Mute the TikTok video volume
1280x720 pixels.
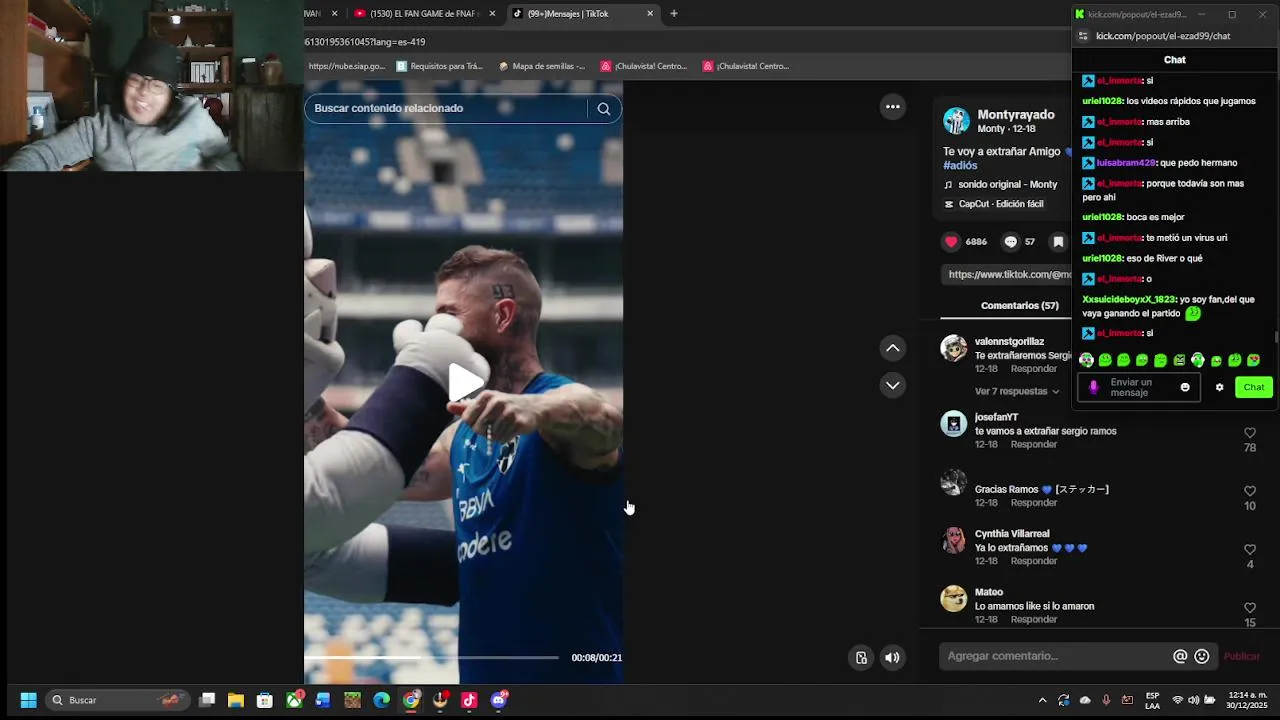(892, 657)
